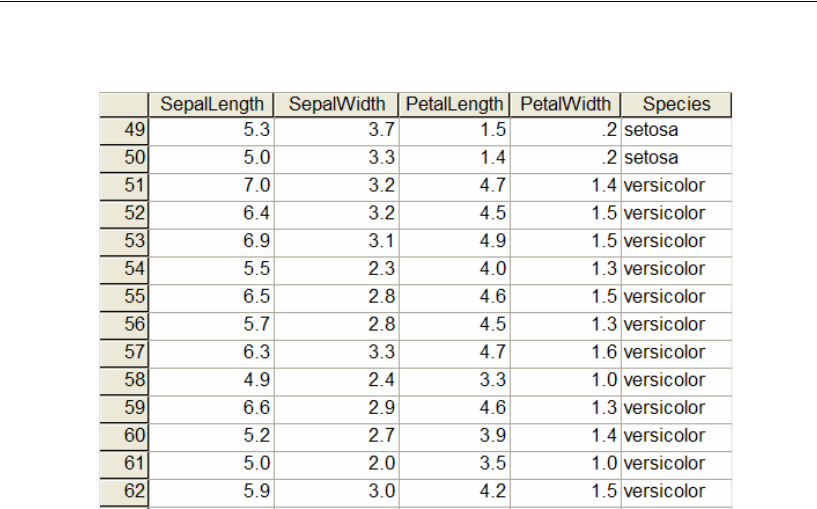Click the SepalLength column header
The image size is (817, 509).
[212, 104]
